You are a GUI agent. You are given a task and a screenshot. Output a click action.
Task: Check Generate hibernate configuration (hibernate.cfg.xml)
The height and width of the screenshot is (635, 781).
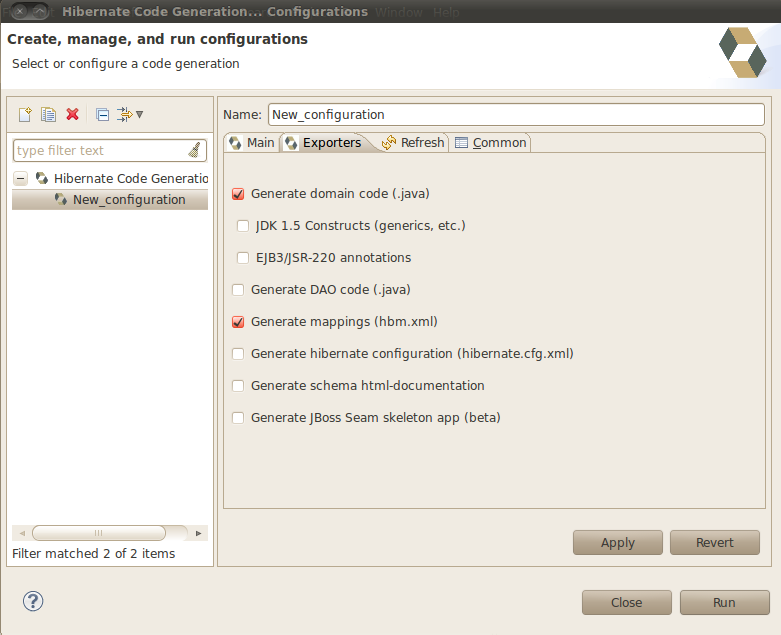point(238,354)
